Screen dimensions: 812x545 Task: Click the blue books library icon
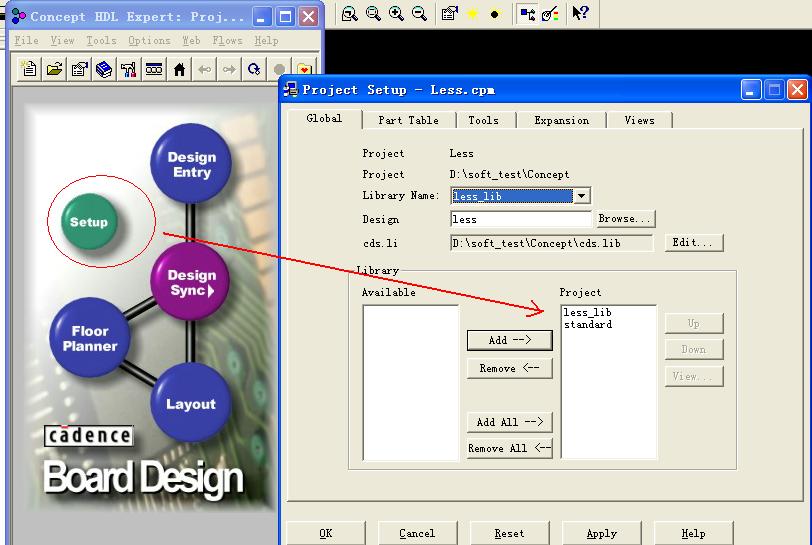104,69
